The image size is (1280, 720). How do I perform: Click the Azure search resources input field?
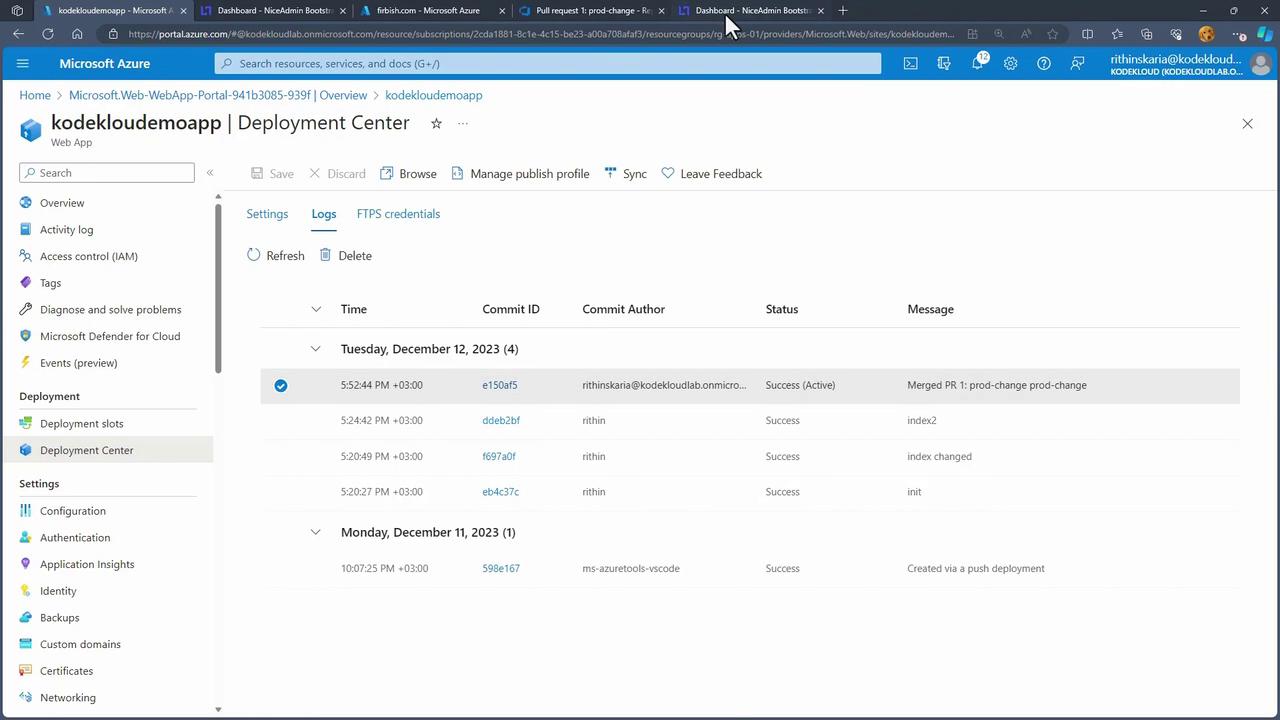548,63
